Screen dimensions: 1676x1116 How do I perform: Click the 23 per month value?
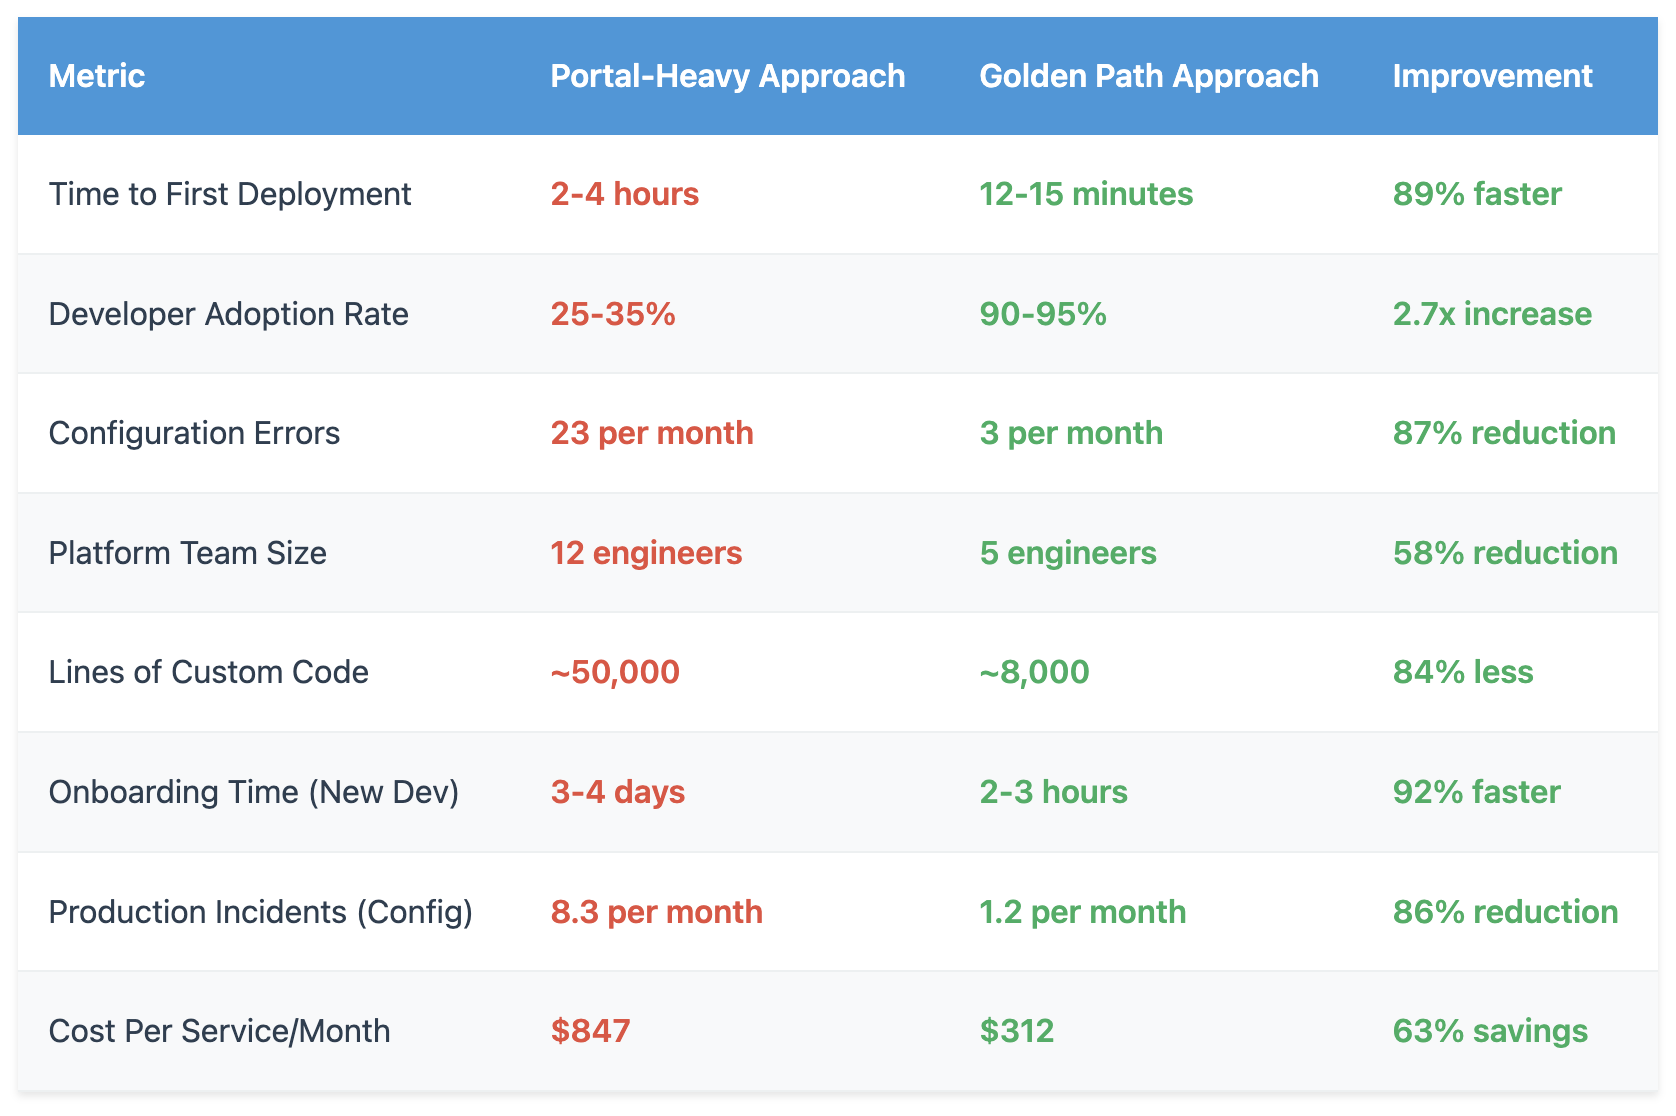[652, 433]
